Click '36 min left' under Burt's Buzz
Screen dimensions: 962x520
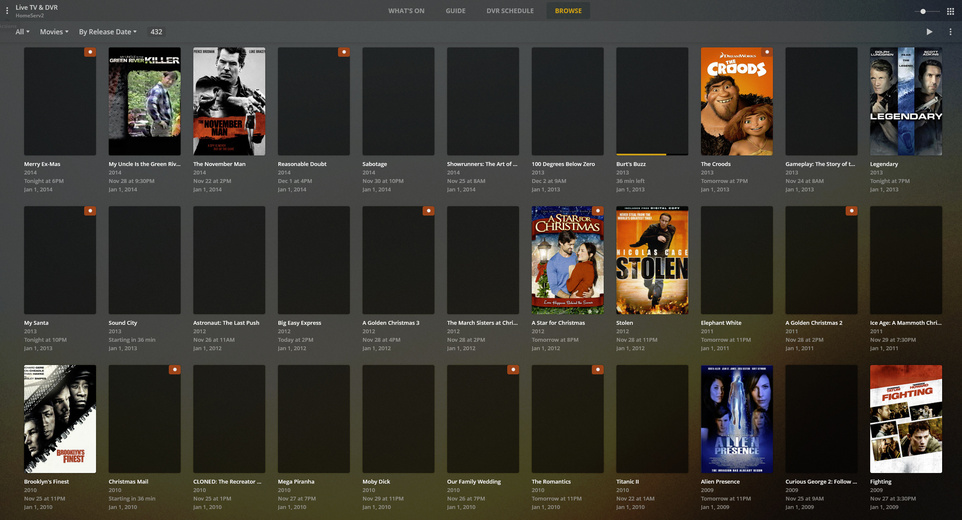(630, 181)
